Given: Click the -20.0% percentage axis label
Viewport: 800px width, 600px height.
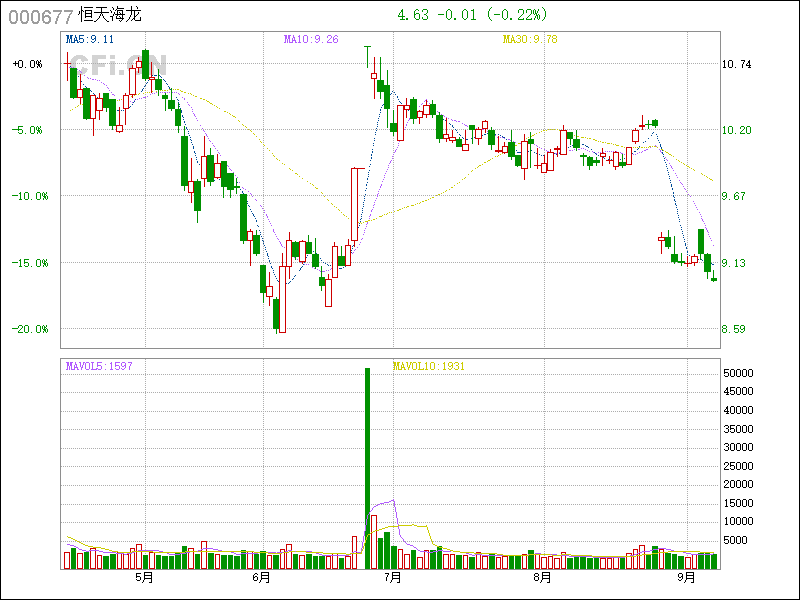Looking at the screenshot, I should pos(29,329).
